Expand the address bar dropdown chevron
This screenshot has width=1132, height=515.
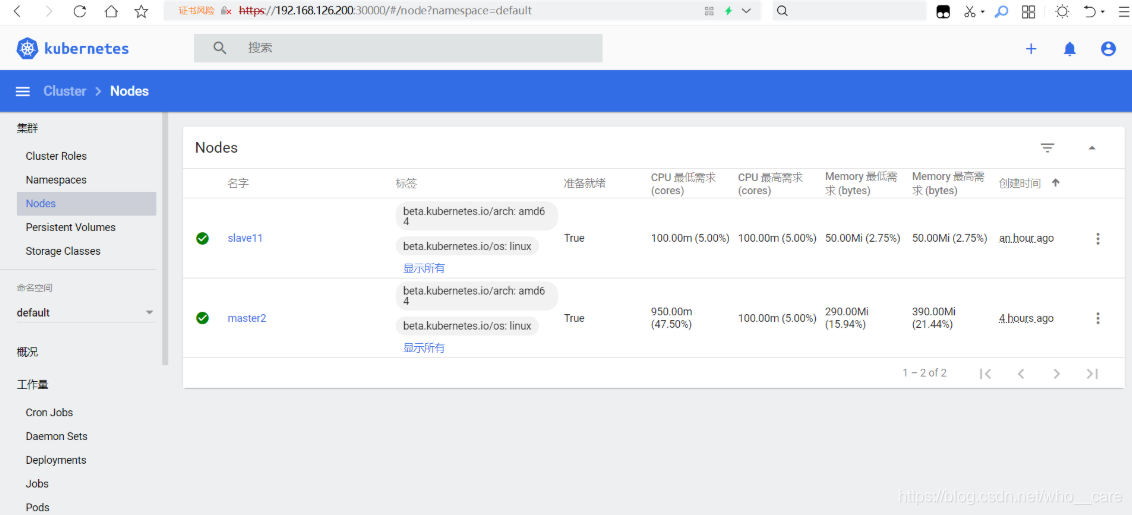(746, 11)
